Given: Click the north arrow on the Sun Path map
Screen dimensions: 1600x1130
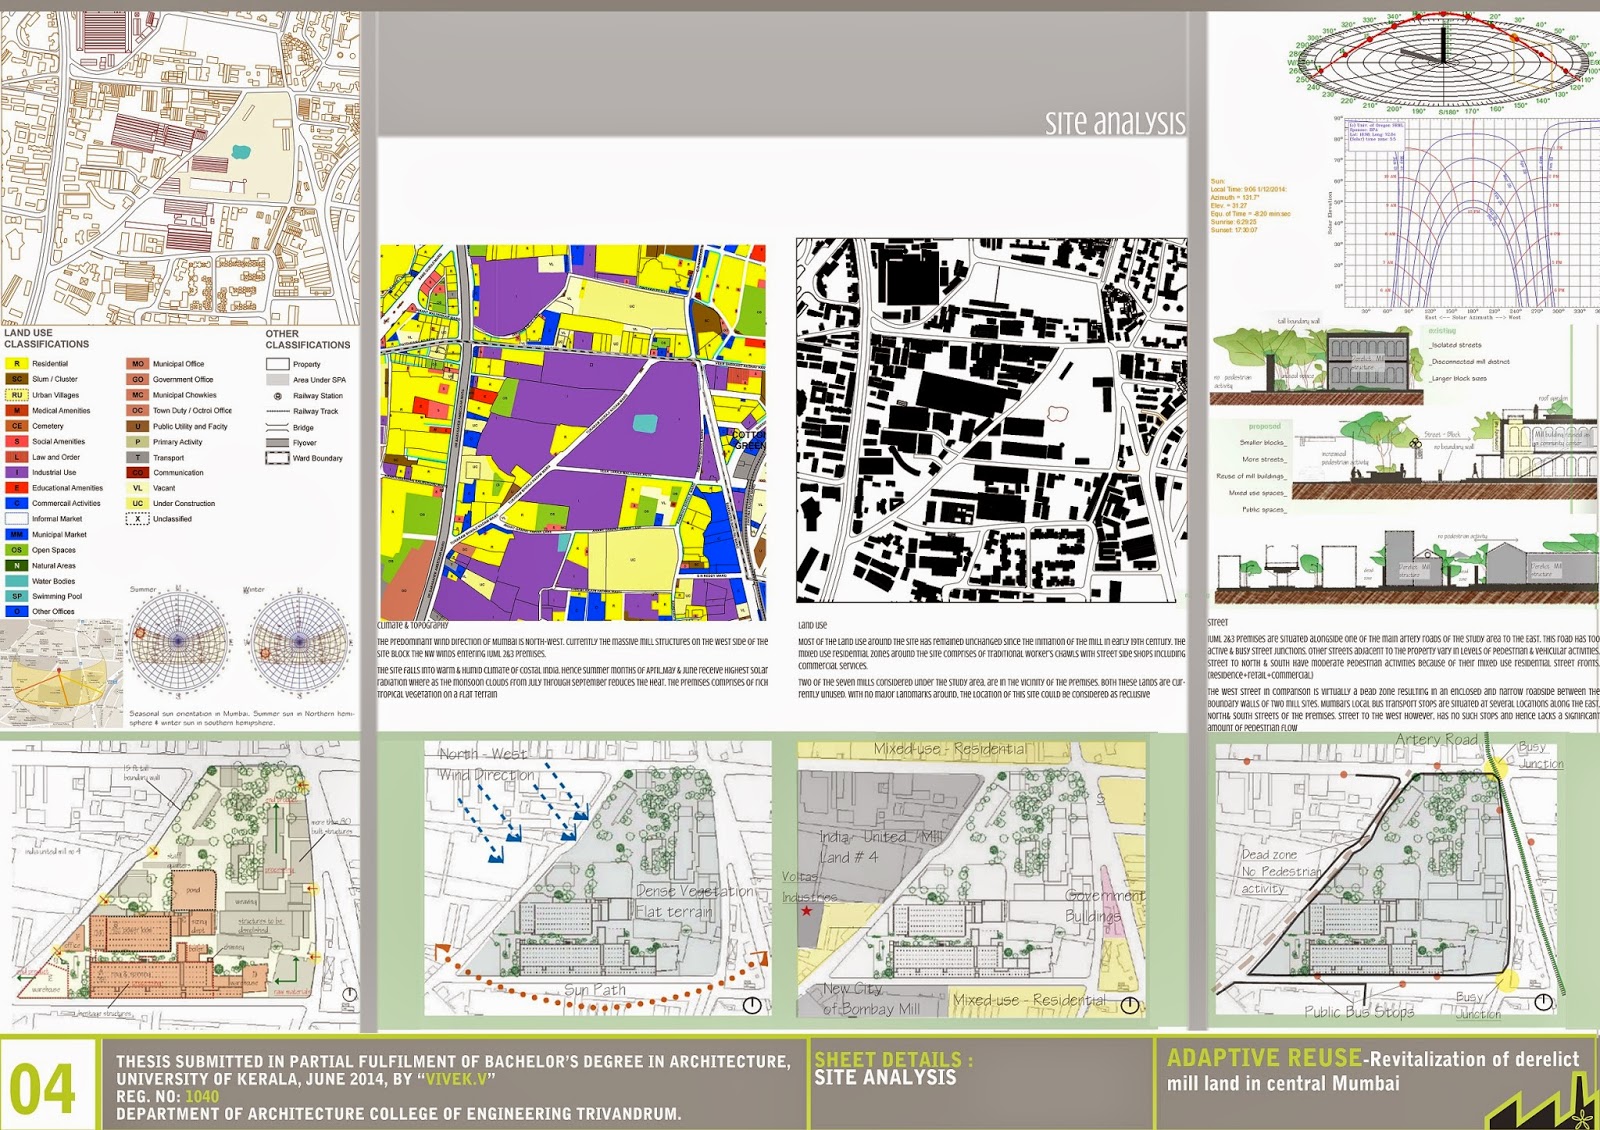Looking at the screenshot, I should pos(753,1003).
